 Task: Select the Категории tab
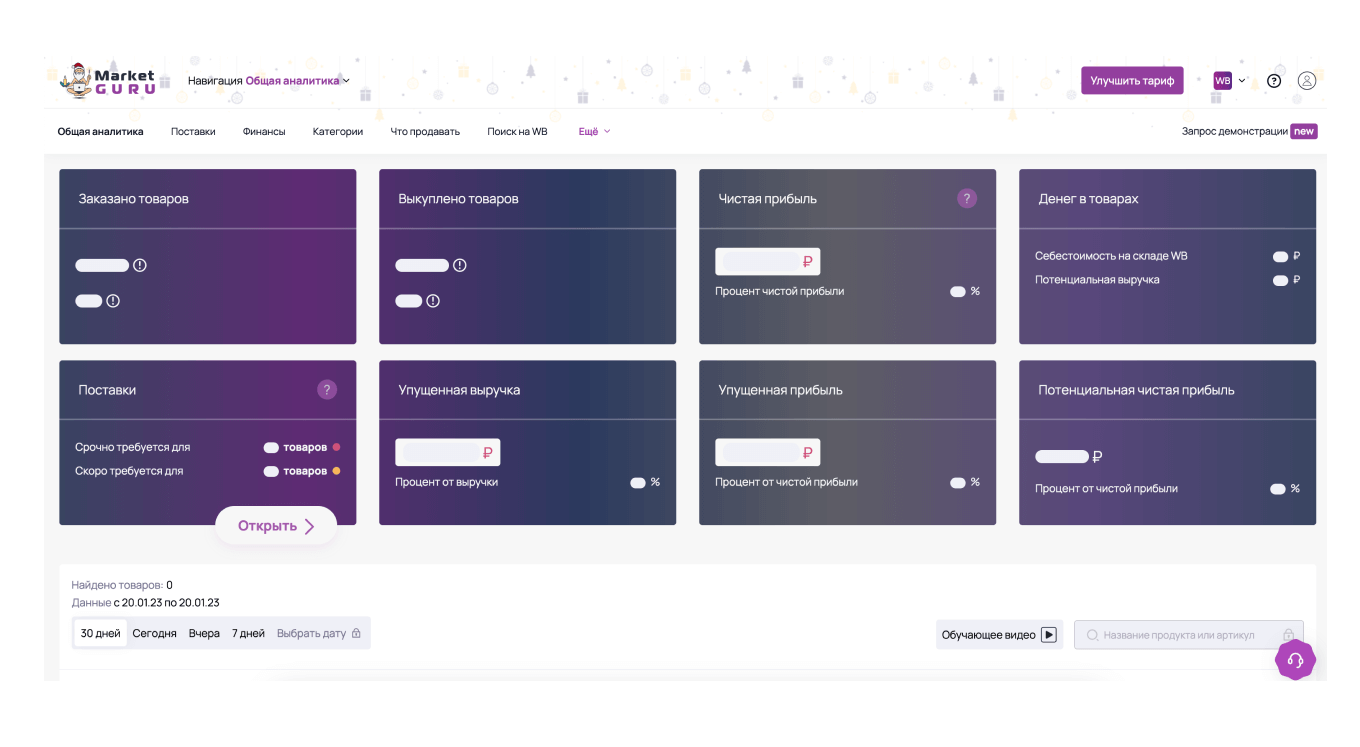pos(337,131)
